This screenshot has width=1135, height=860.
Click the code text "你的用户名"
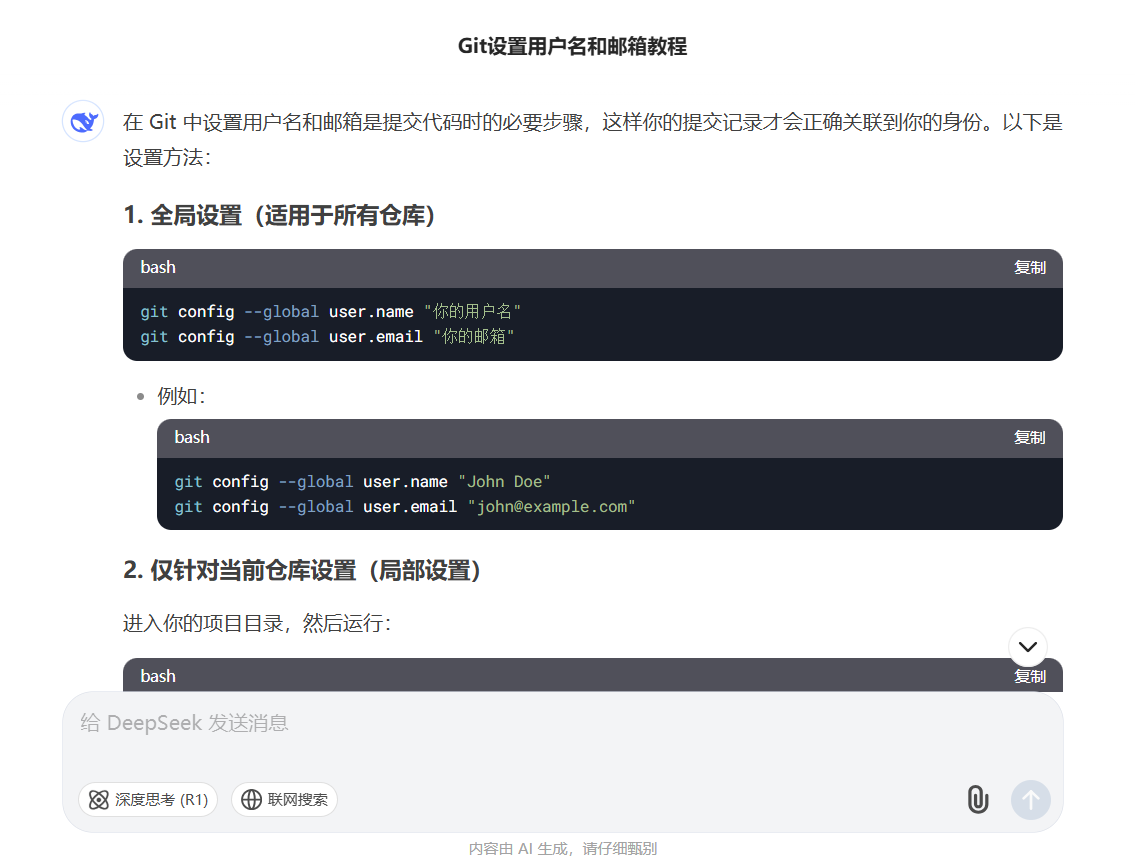[x=473, y=312]
